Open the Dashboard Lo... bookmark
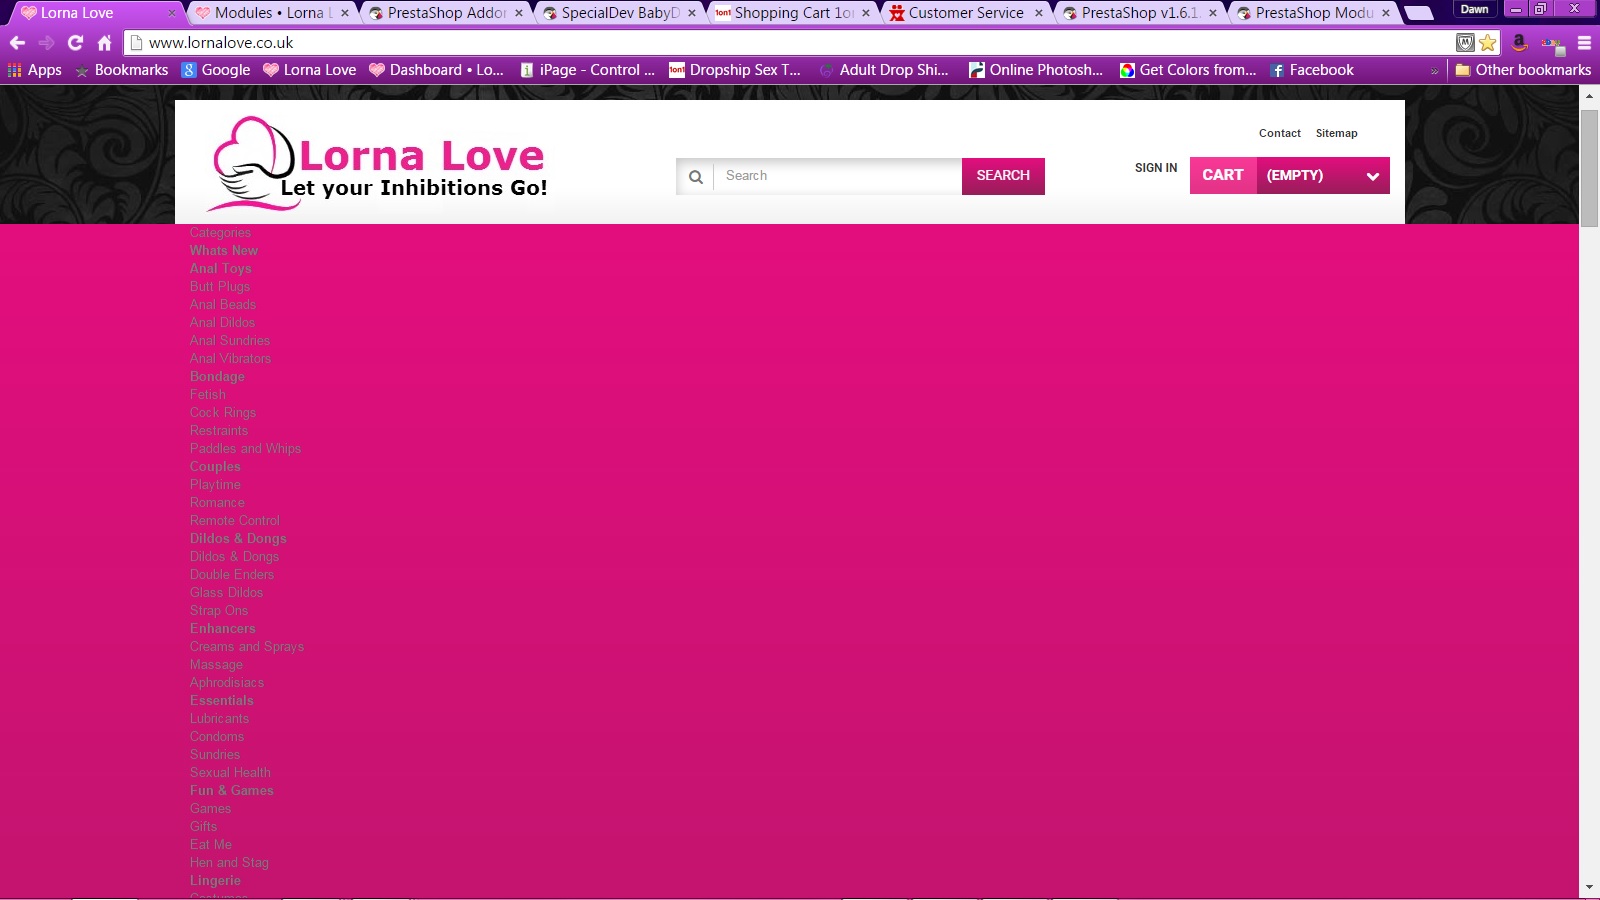 point(437,70)
